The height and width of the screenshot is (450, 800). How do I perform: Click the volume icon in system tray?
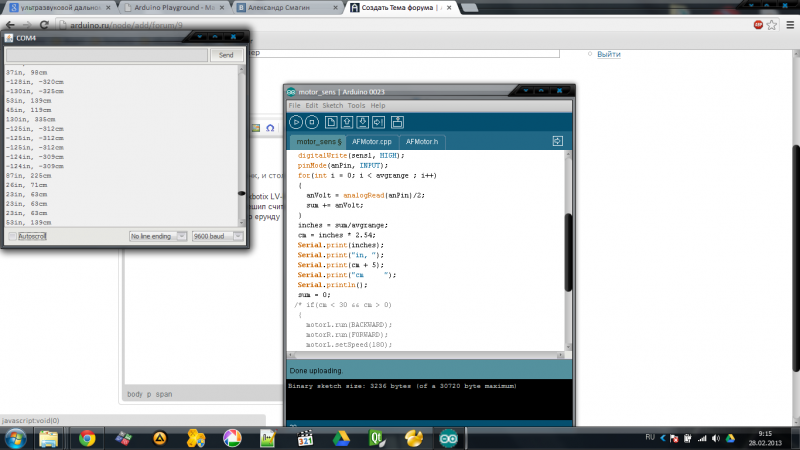(x=716, y=438)
